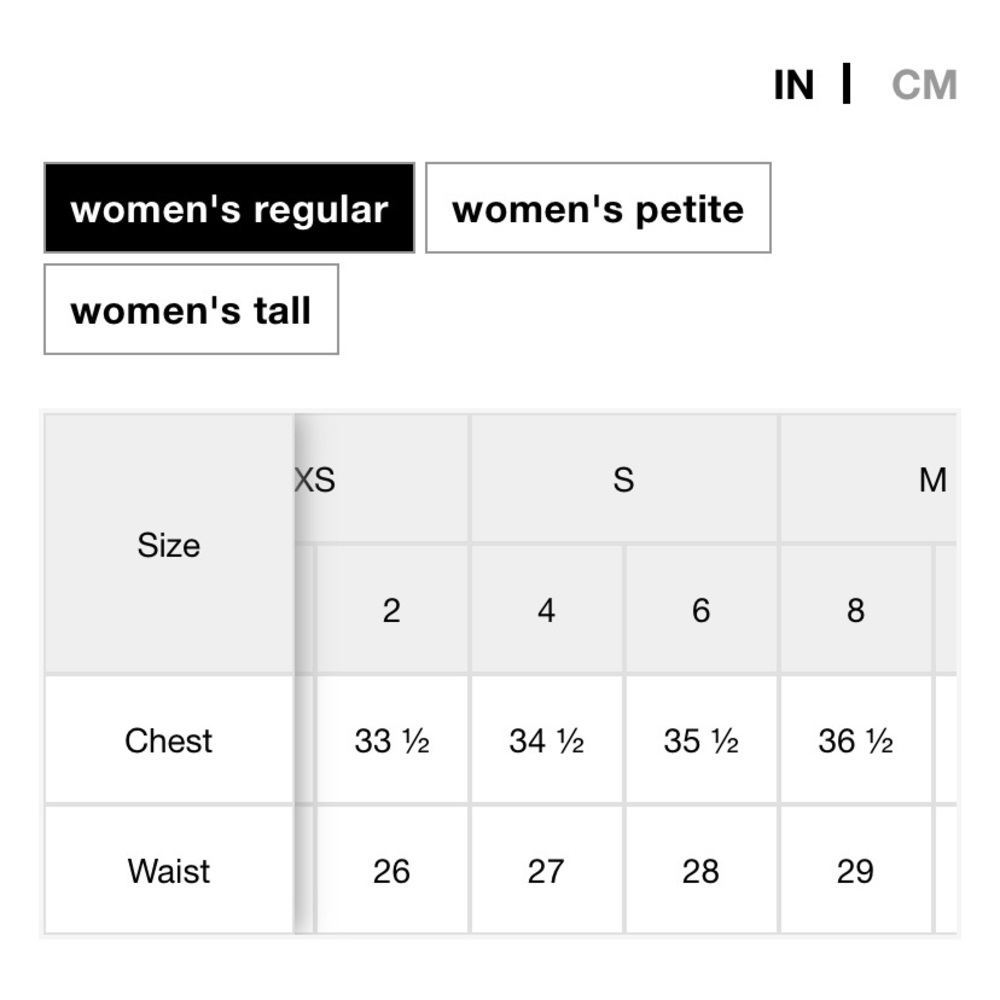Select the women's petite tab
Viewport: 1000px width, 1000px height.
click(598, 208)
